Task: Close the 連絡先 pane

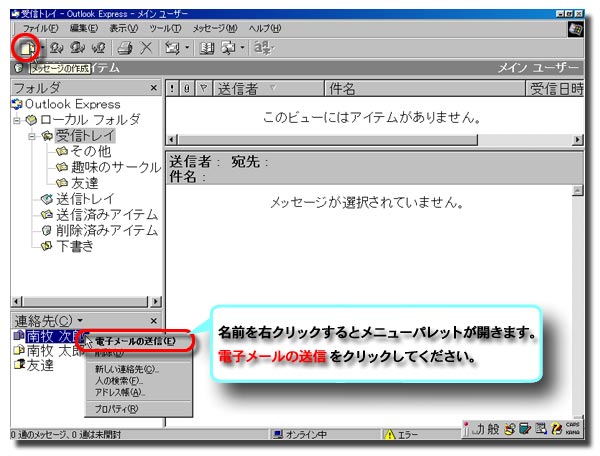Action: 153,321
